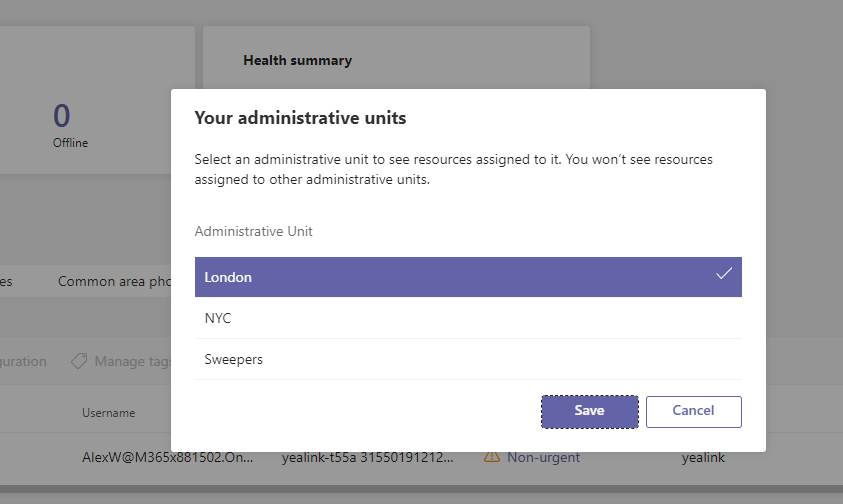The width and height of the screenshot is (843, 504).
Task: Open the yealink-t55a device entry
Action: point(367,457)
